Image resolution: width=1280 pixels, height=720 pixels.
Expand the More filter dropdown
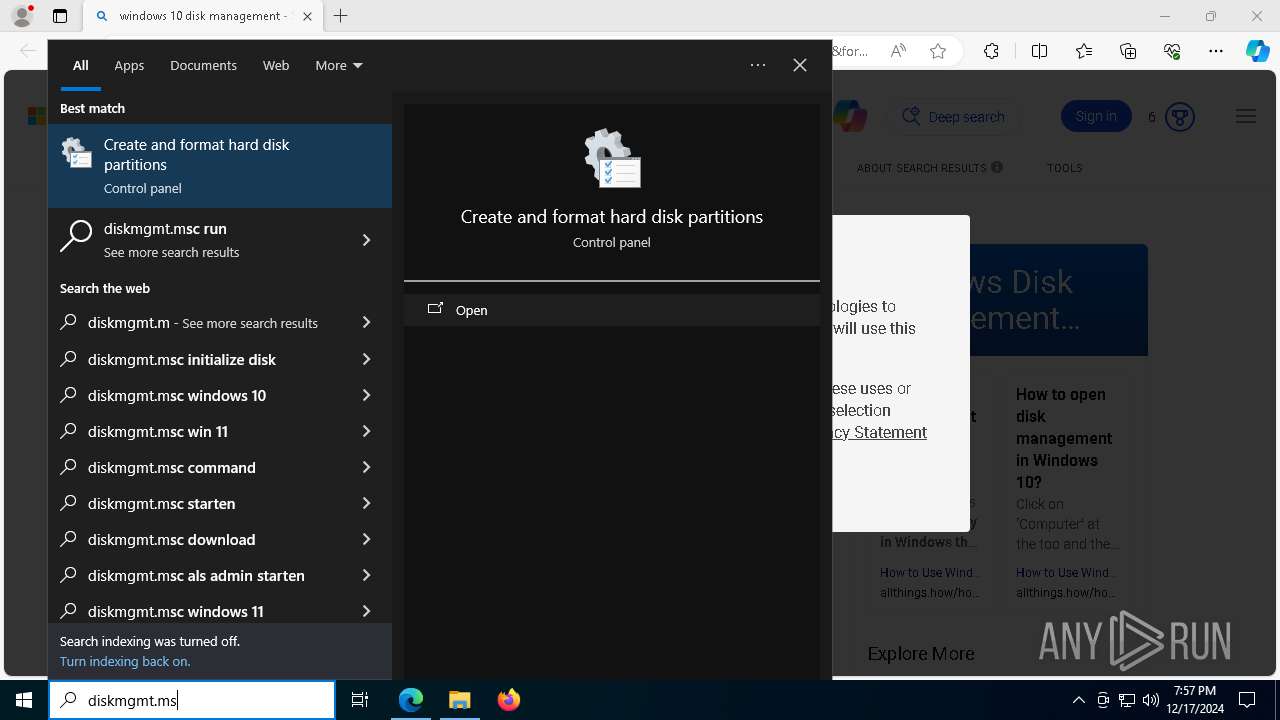(339, 65)
